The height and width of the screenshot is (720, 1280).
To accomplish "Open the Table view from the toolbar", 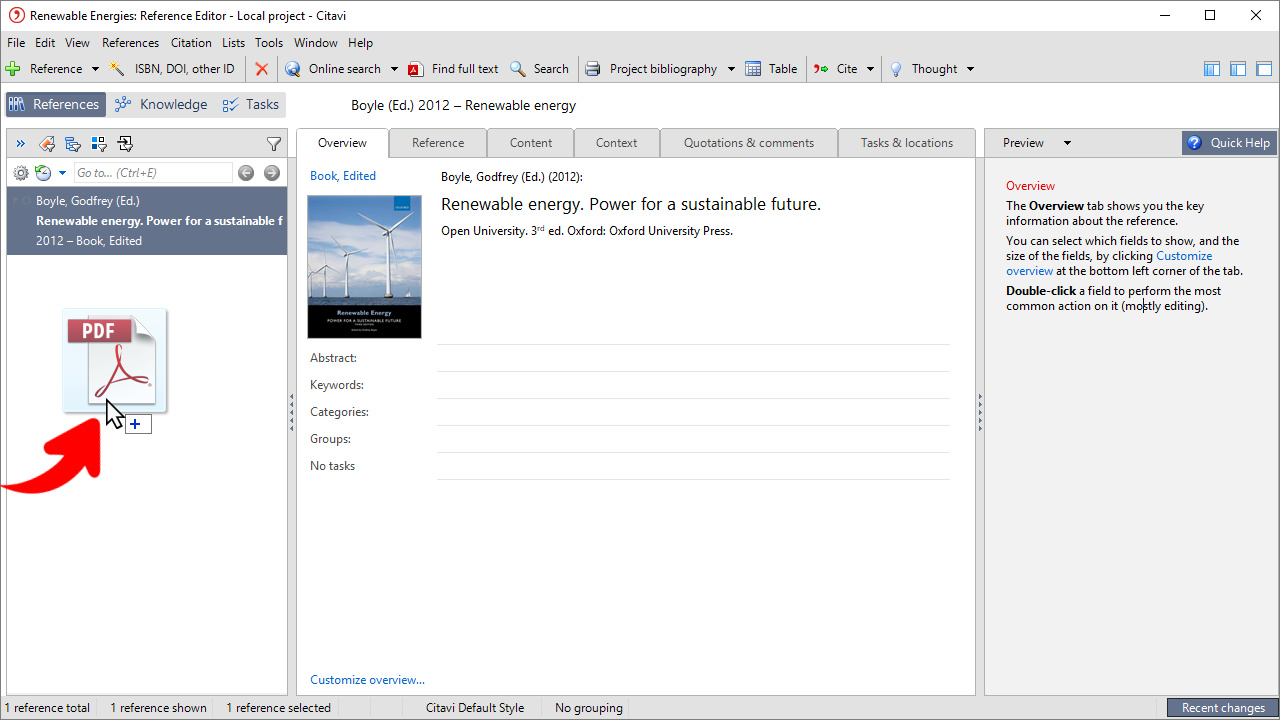I will pos(771,69).
